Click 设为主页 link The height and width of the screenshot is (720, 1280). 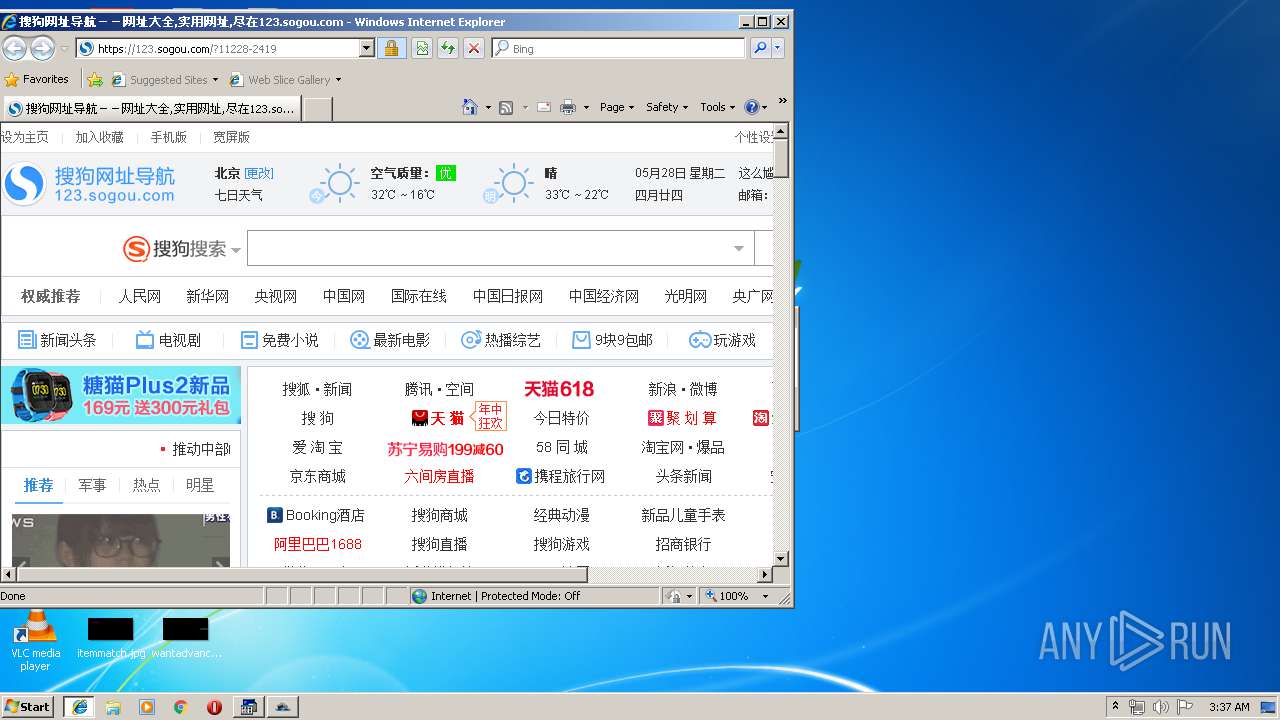tap(24, 137)
